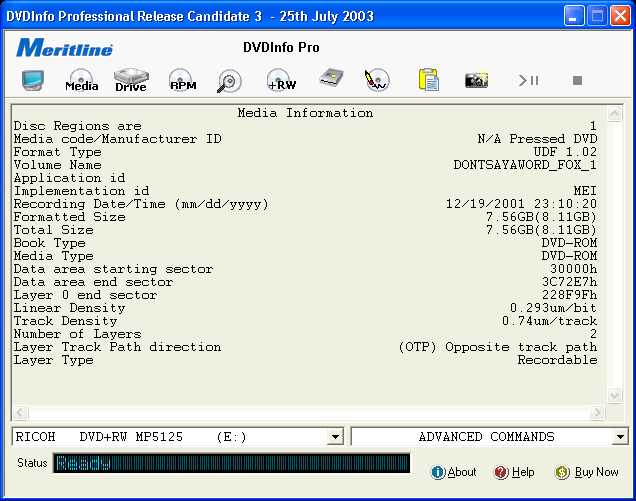The height and width of the screenshot is (501, 636).
Task: Click the 'DVDInfo Pro' title text
Action: (281, 47)
